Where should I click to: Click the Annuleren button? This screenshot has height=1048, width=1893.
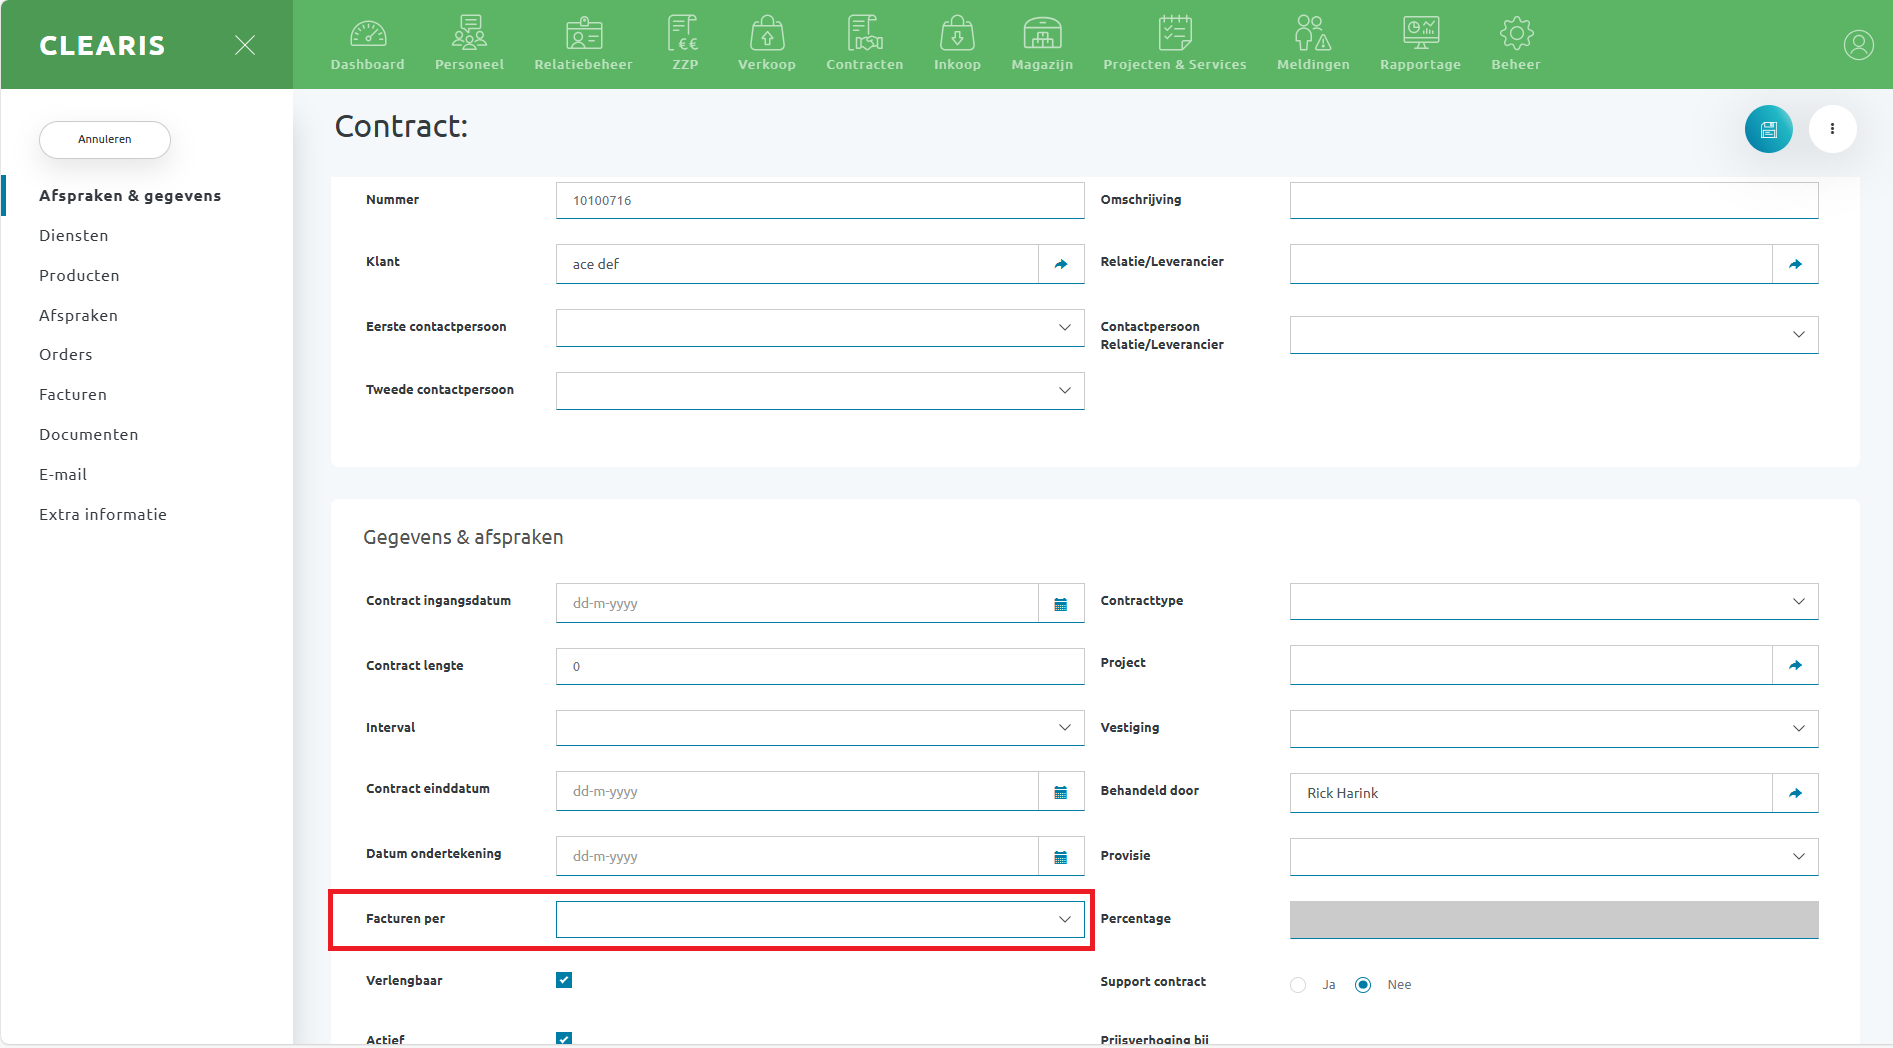tap(105, 140)
